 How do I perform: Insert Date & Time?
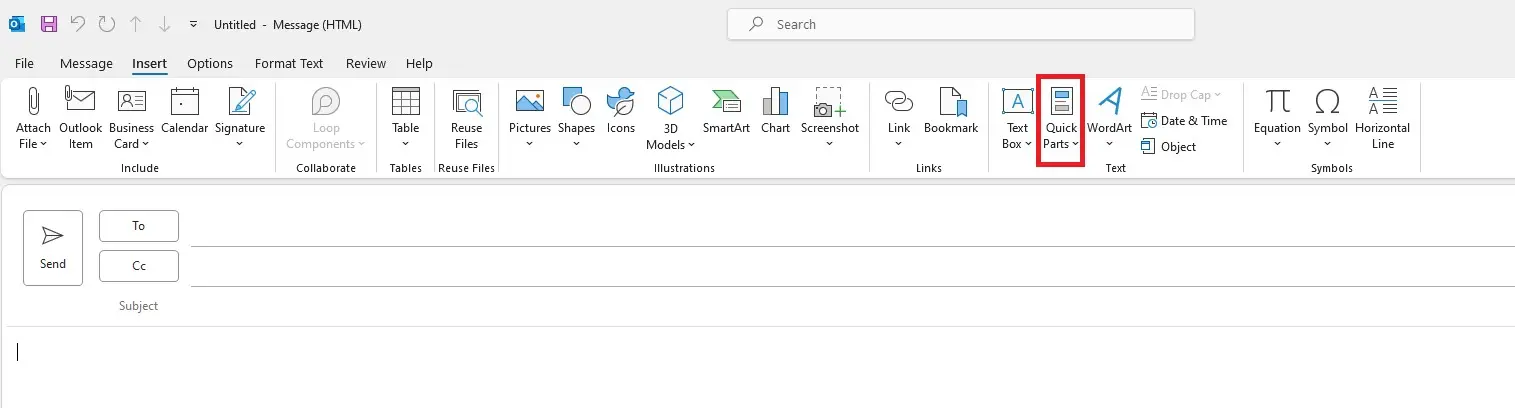tap(1184, 121)
